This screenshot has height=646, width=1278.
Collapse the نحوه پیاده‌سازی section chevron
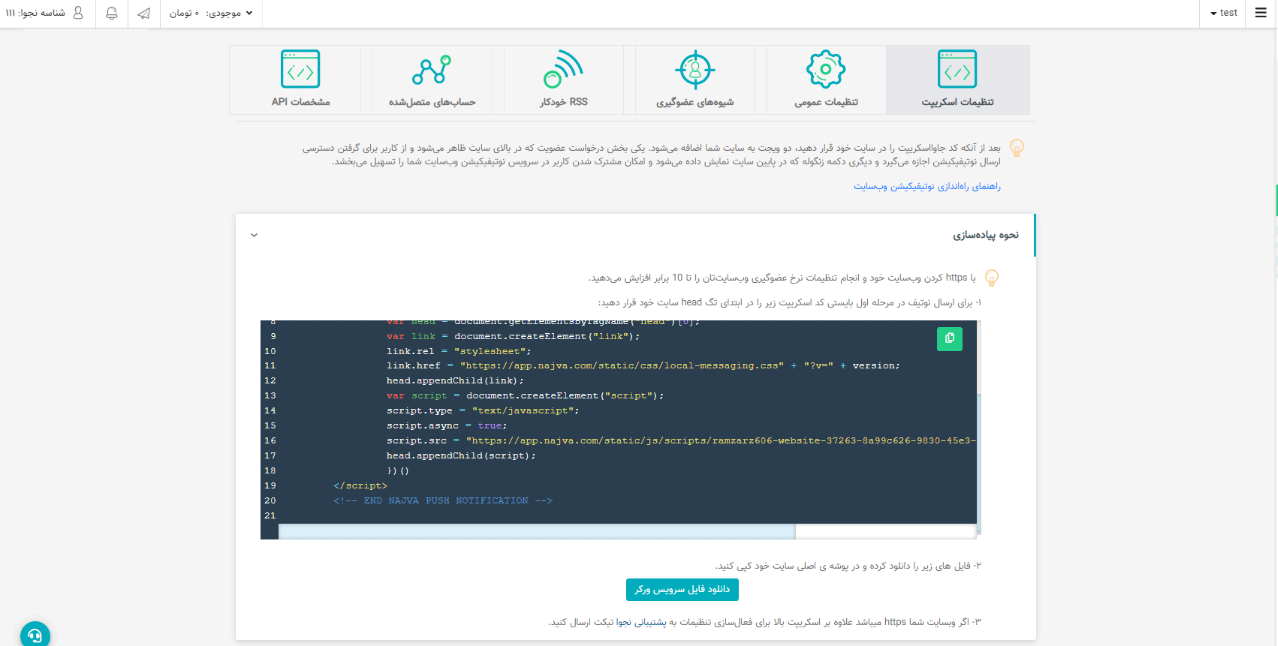click(x=254, y=235)
